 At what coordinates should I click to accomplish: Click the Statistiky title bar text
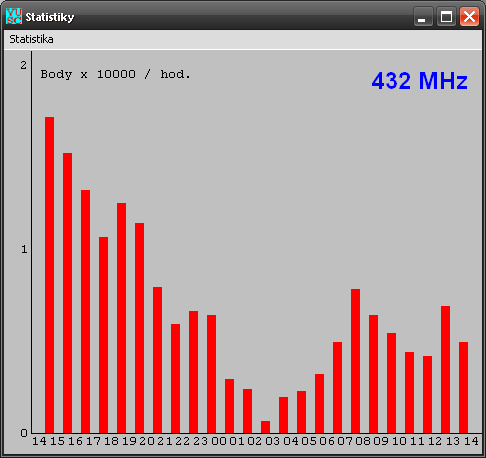(x=50, y=17)
